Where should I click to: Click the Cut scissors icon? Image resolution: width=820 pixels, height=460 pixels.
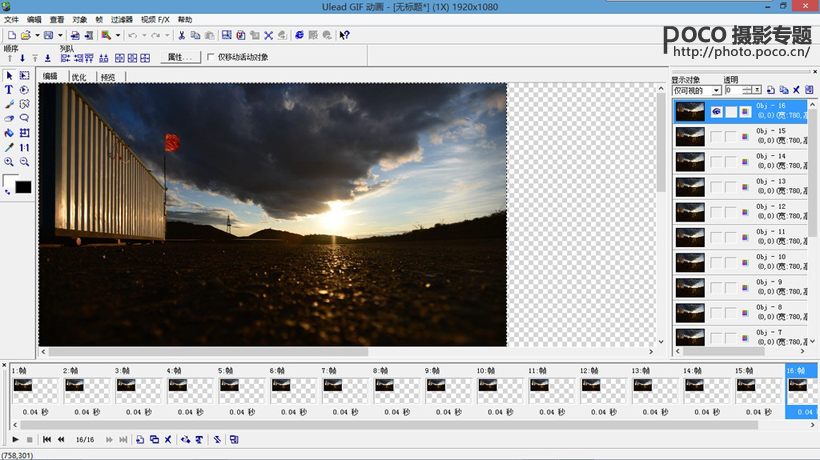coord(181,36)
